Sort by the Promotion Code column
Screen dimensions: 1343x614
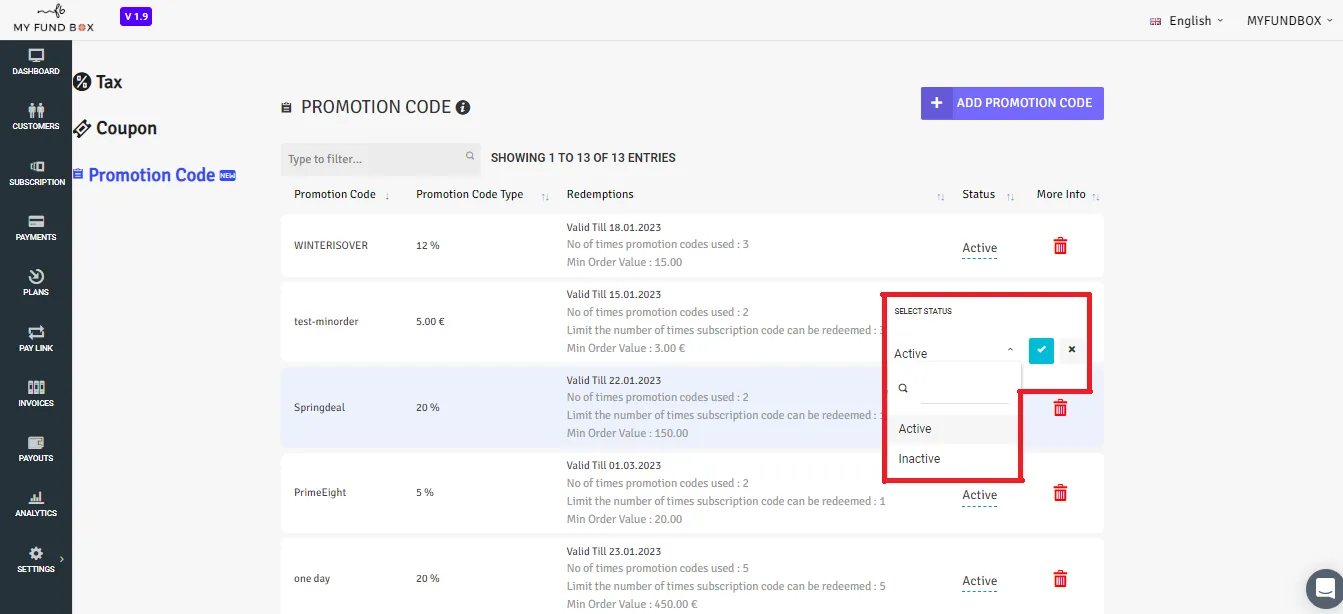point(342,195)
